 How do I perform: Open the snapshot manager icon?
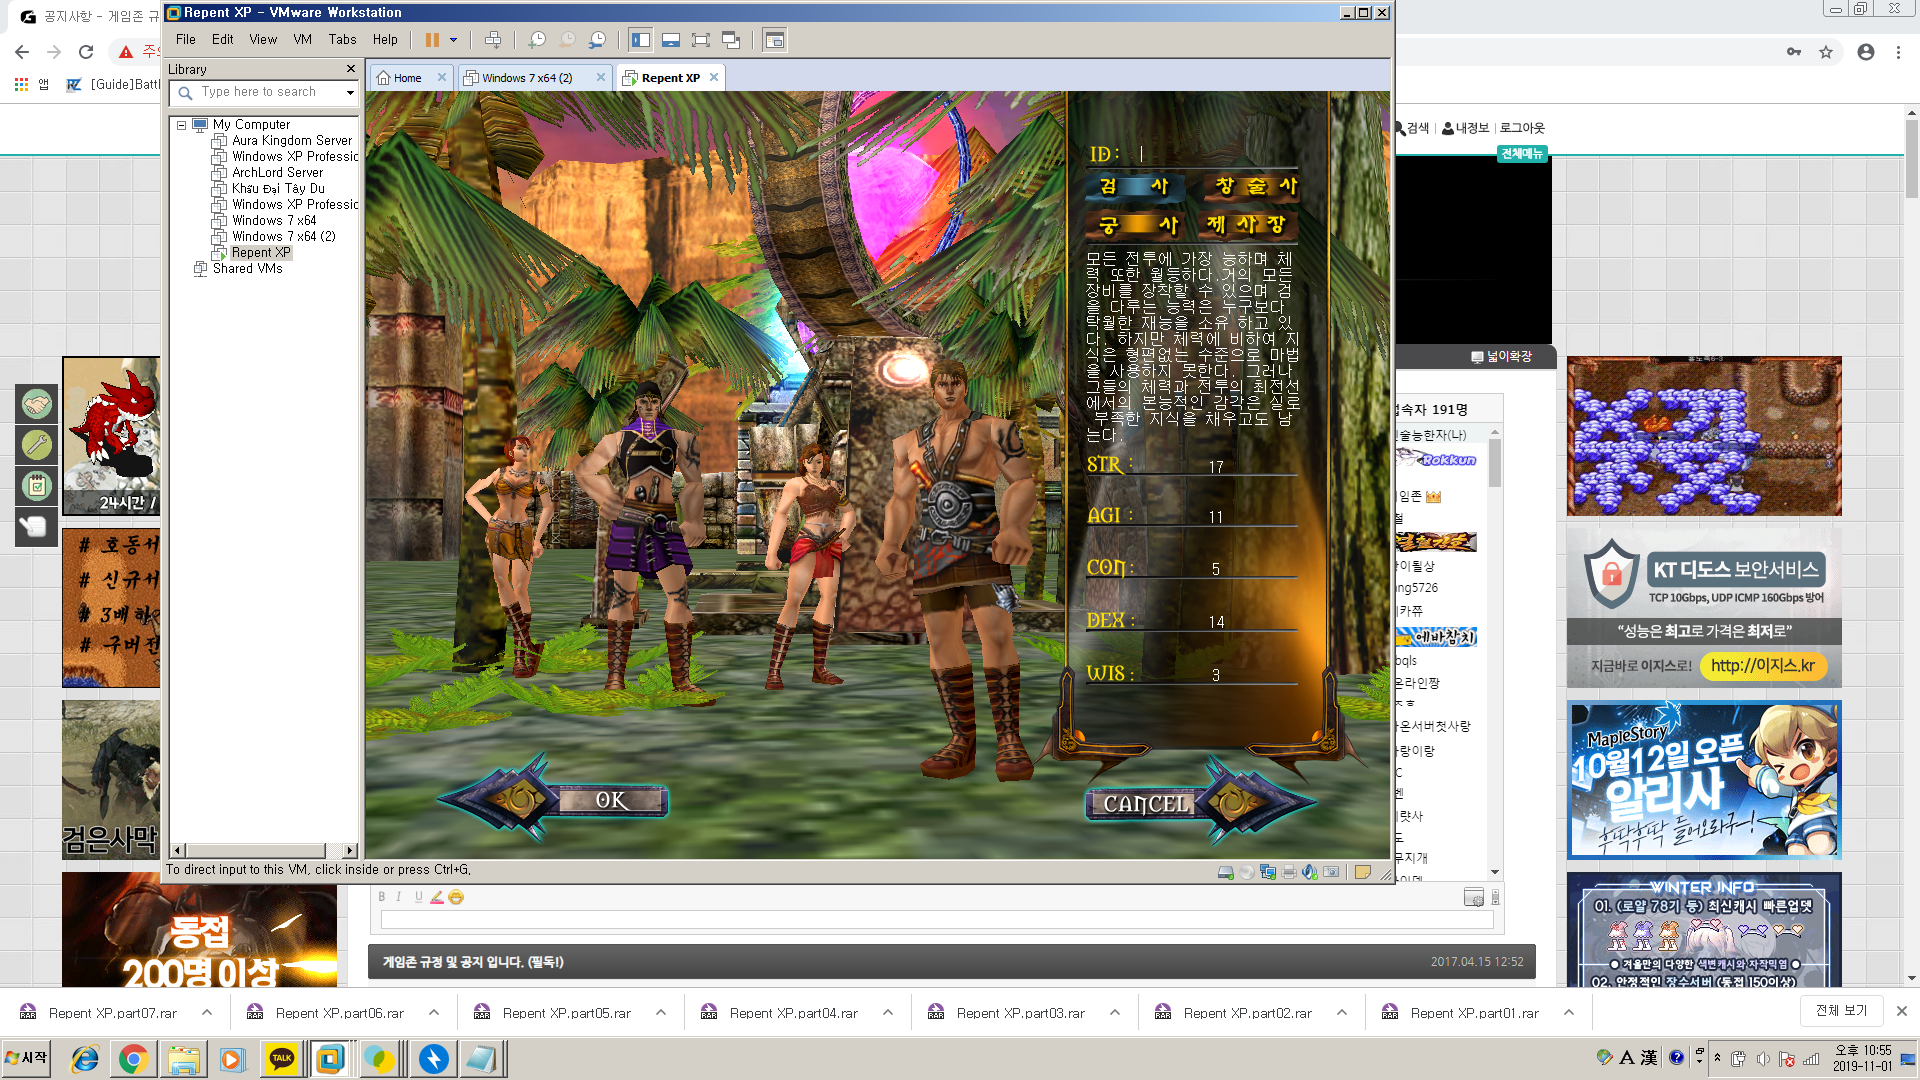(597, 40)
